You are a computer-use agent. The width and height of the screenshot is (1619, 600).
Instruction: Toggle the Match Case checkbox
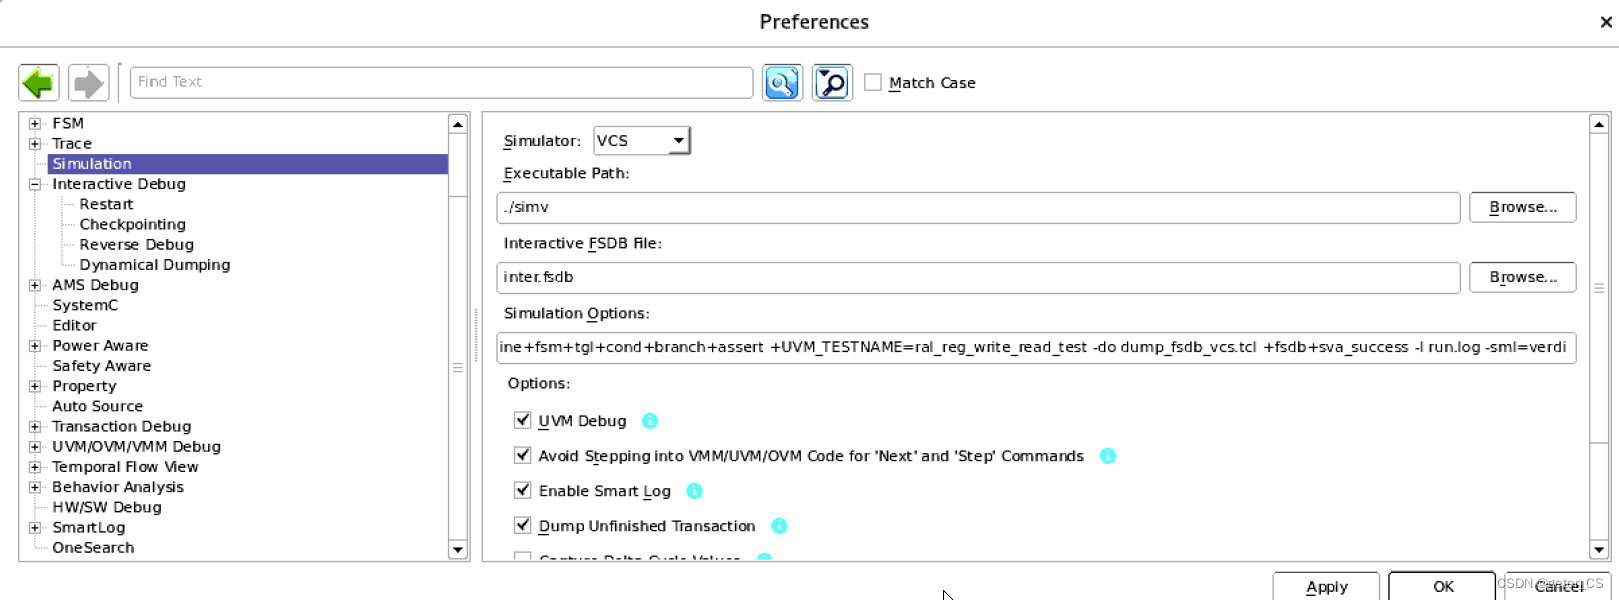coord(873,83)
